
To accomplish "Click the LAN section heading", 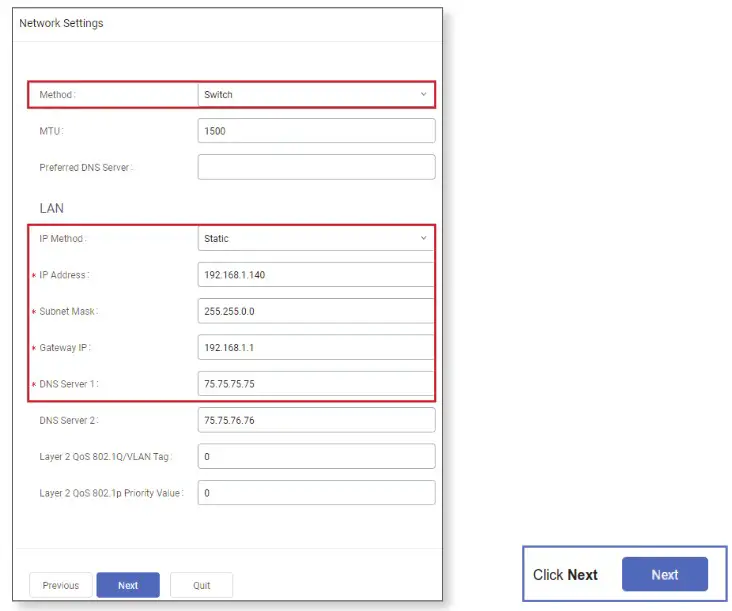I will coord(51,208).
